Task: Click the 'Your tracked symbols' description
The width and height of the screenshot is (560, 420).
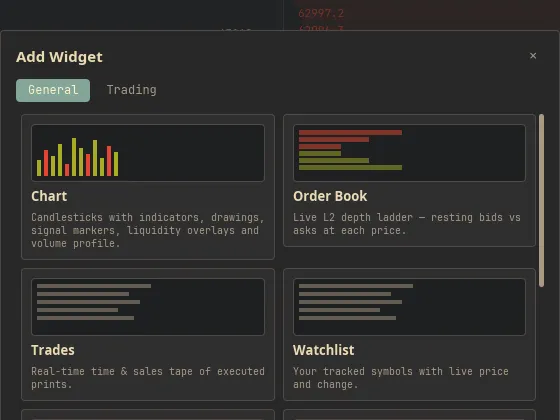Action: (x=401, y=378)
